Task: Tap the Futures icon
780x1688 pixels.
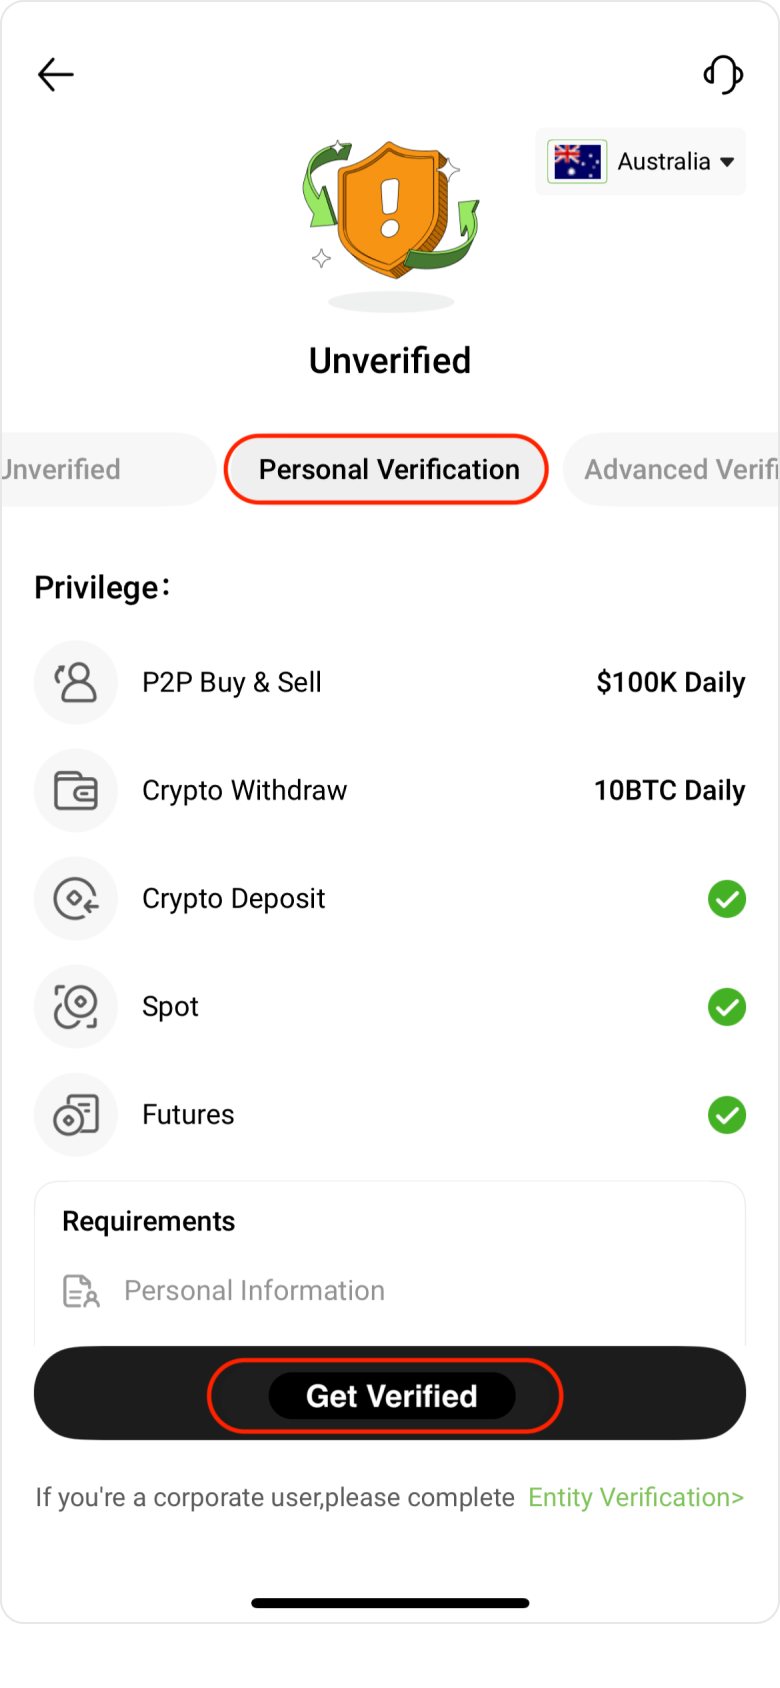Action: coord(76,1114)
